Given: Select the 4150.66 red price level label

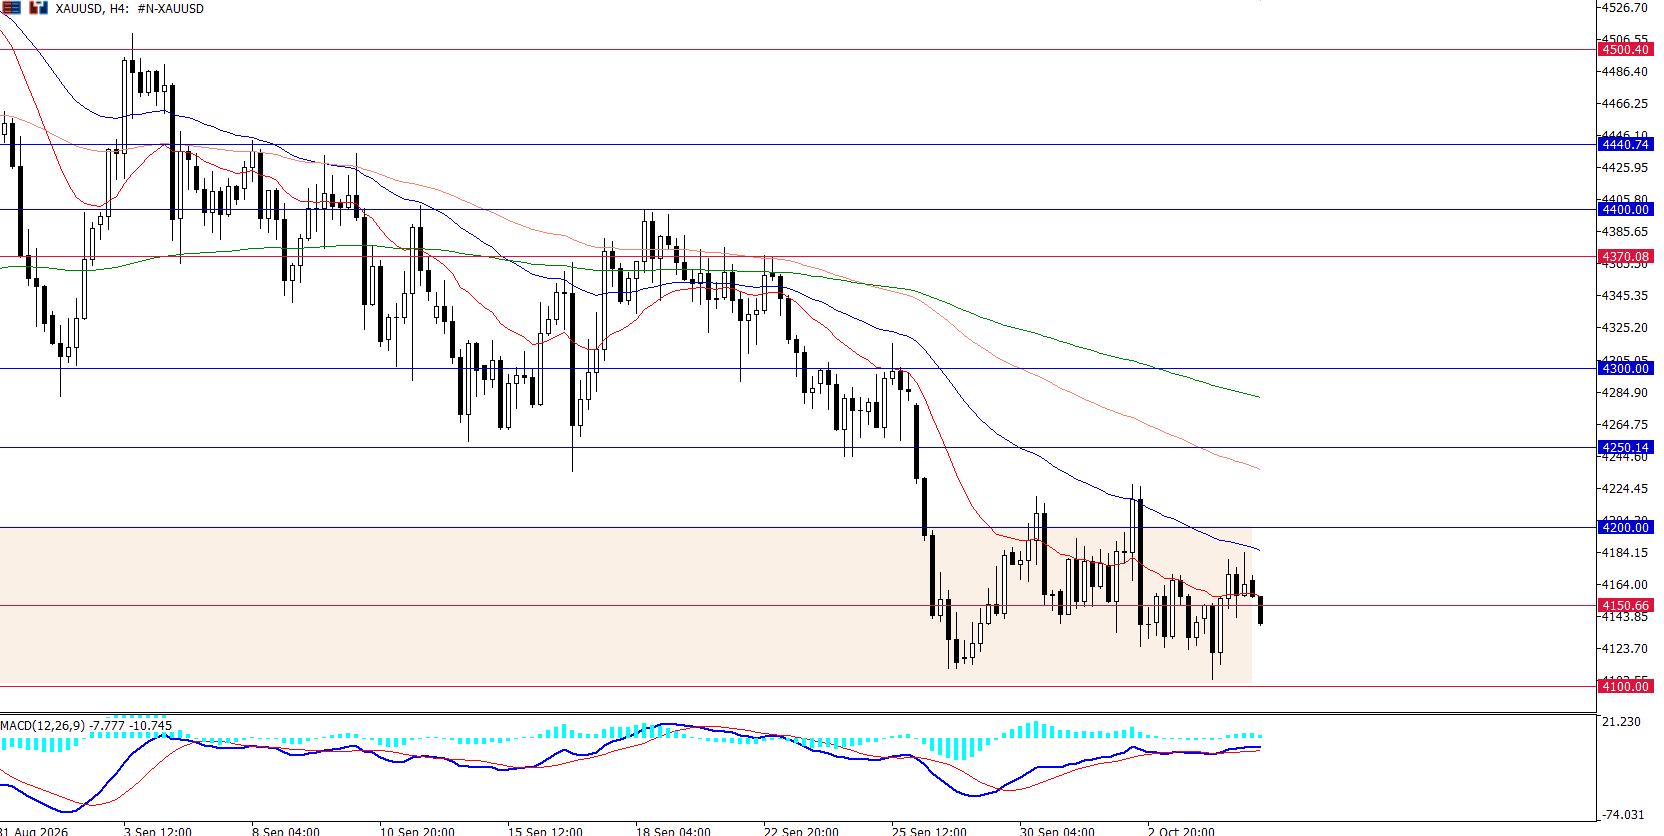Looking at the screenshot, I should [x=1625, y=605].
